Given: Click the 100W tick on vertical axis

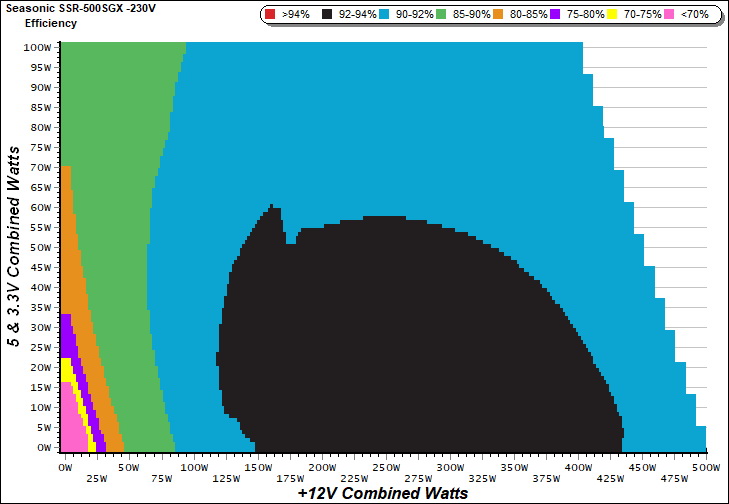Looking at the screenshot, I should tap(36, 47).
